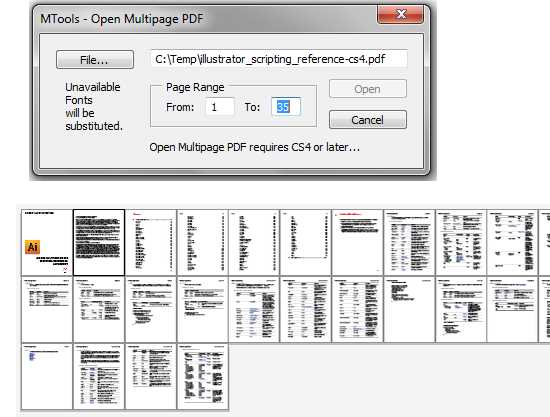This screenshot has width=550, height=417.
Task: Select the last page thumbnail in third row
Action: (x=203, y=376)
